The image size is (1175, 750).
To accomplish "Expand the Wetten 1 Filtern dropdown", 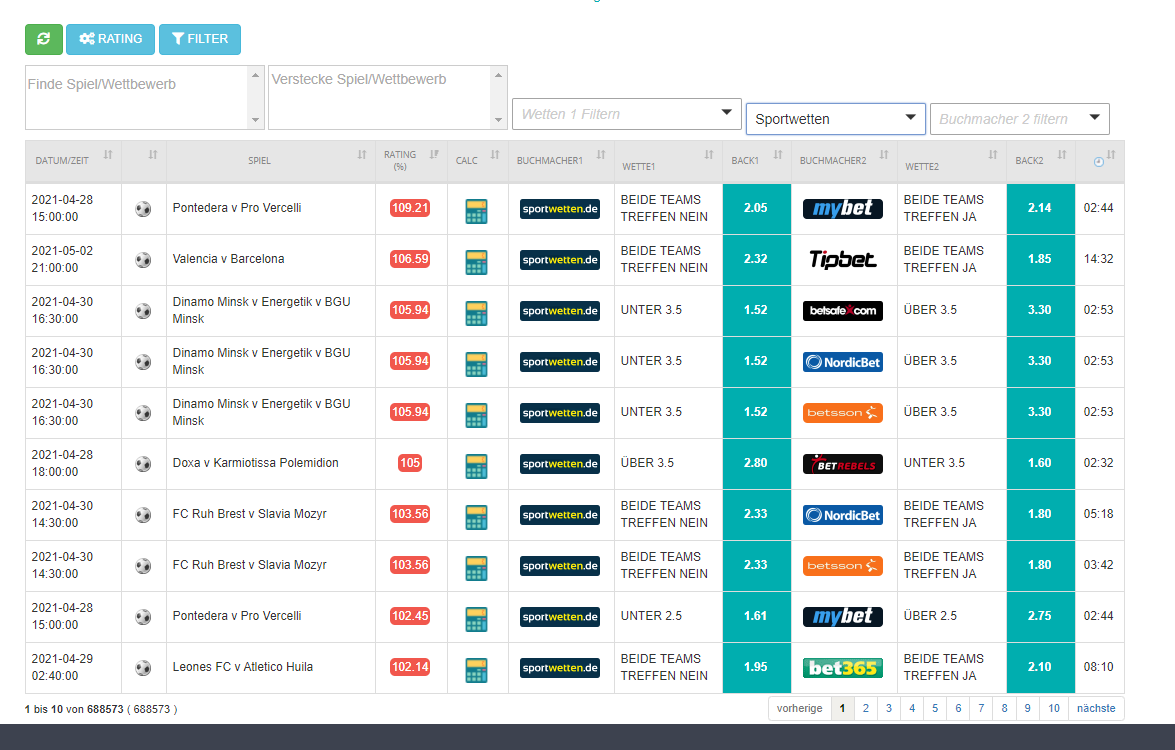I will (x=626, y=114).
